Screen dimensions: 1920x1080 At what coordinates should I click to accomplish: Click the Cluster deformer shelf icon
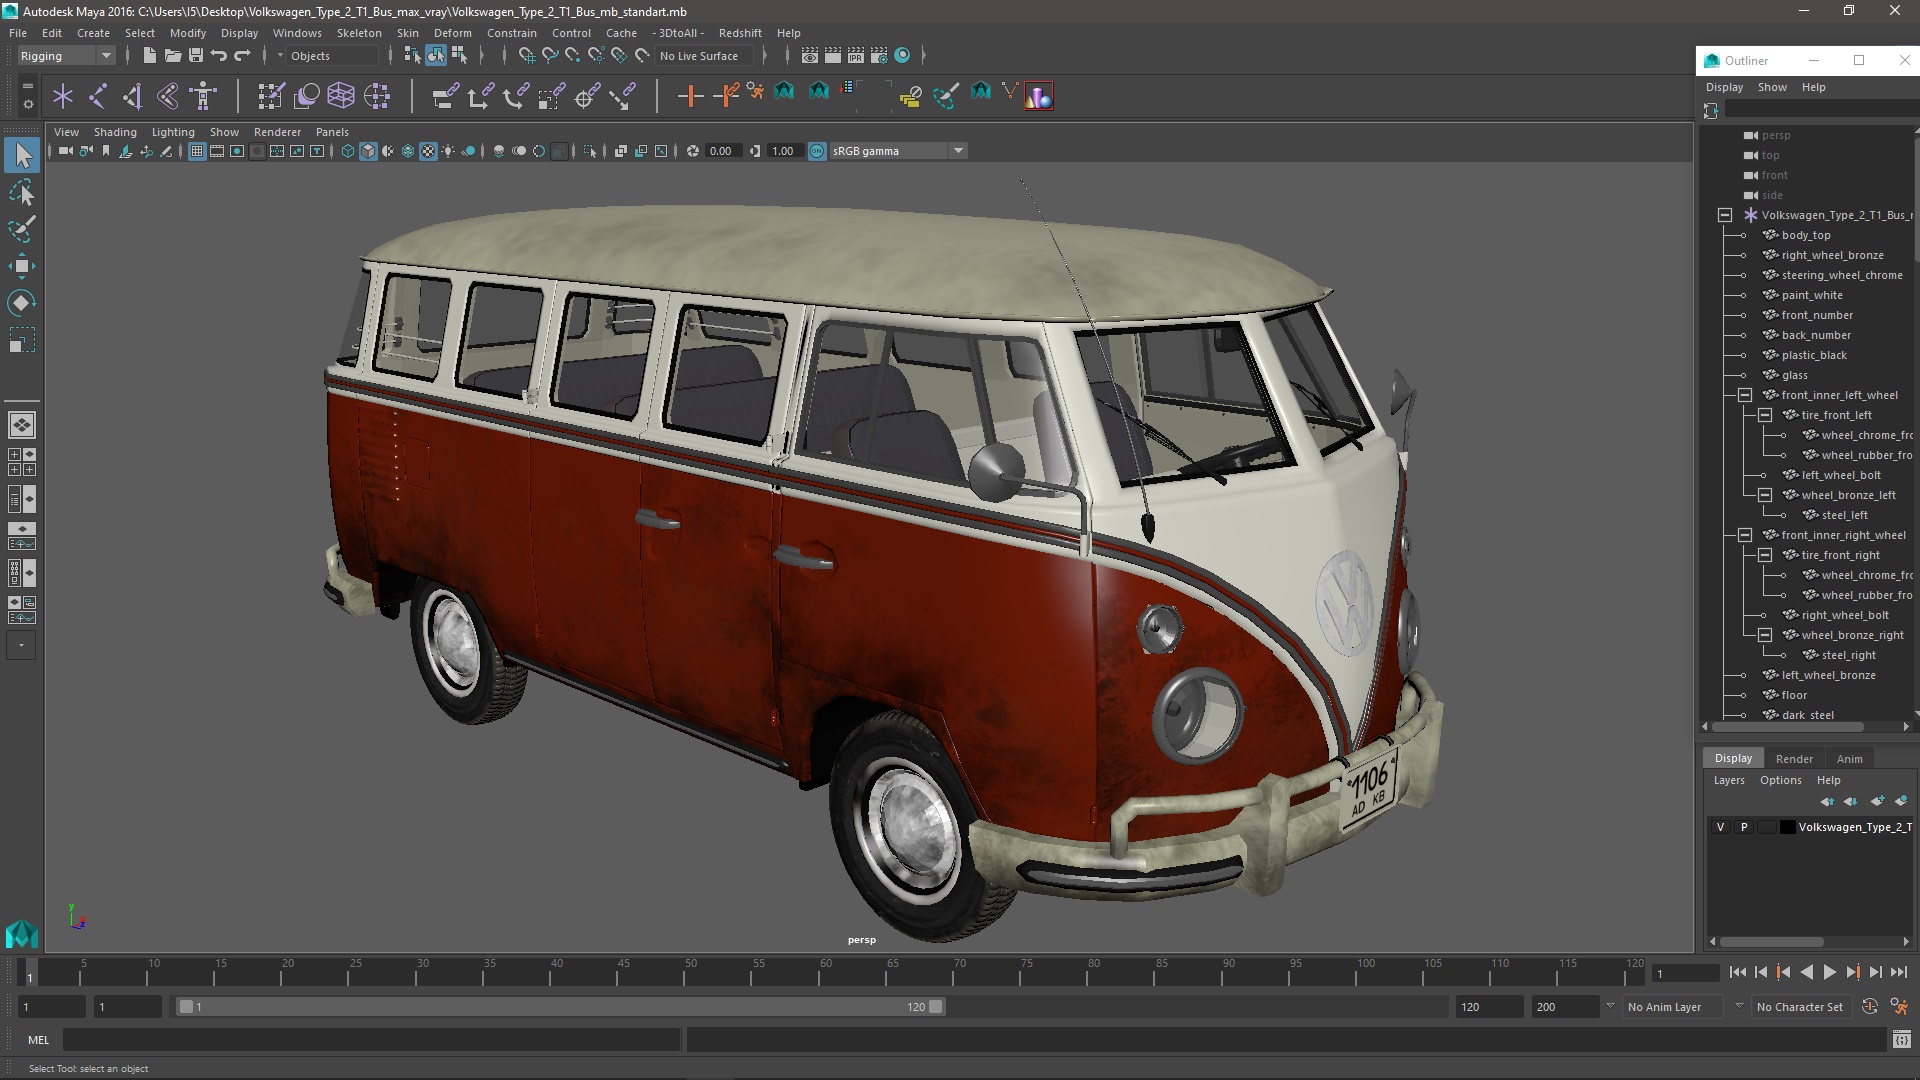click(377, 96)
